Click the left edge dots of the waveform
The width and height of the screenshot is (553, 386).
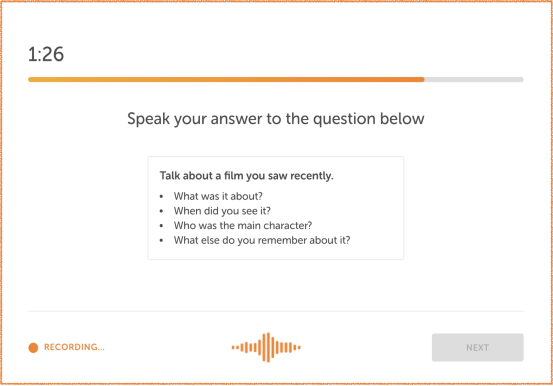[235, 348]
